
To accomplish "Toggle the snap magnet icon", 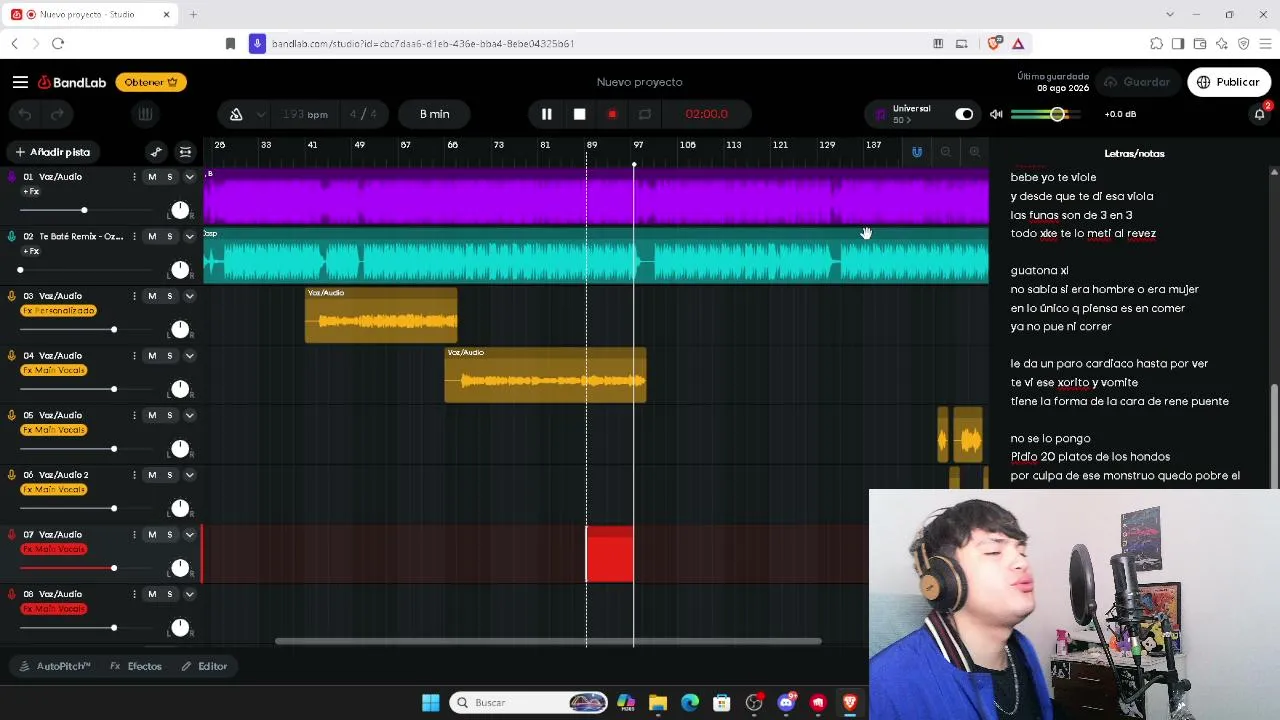I will coord(917,152).
